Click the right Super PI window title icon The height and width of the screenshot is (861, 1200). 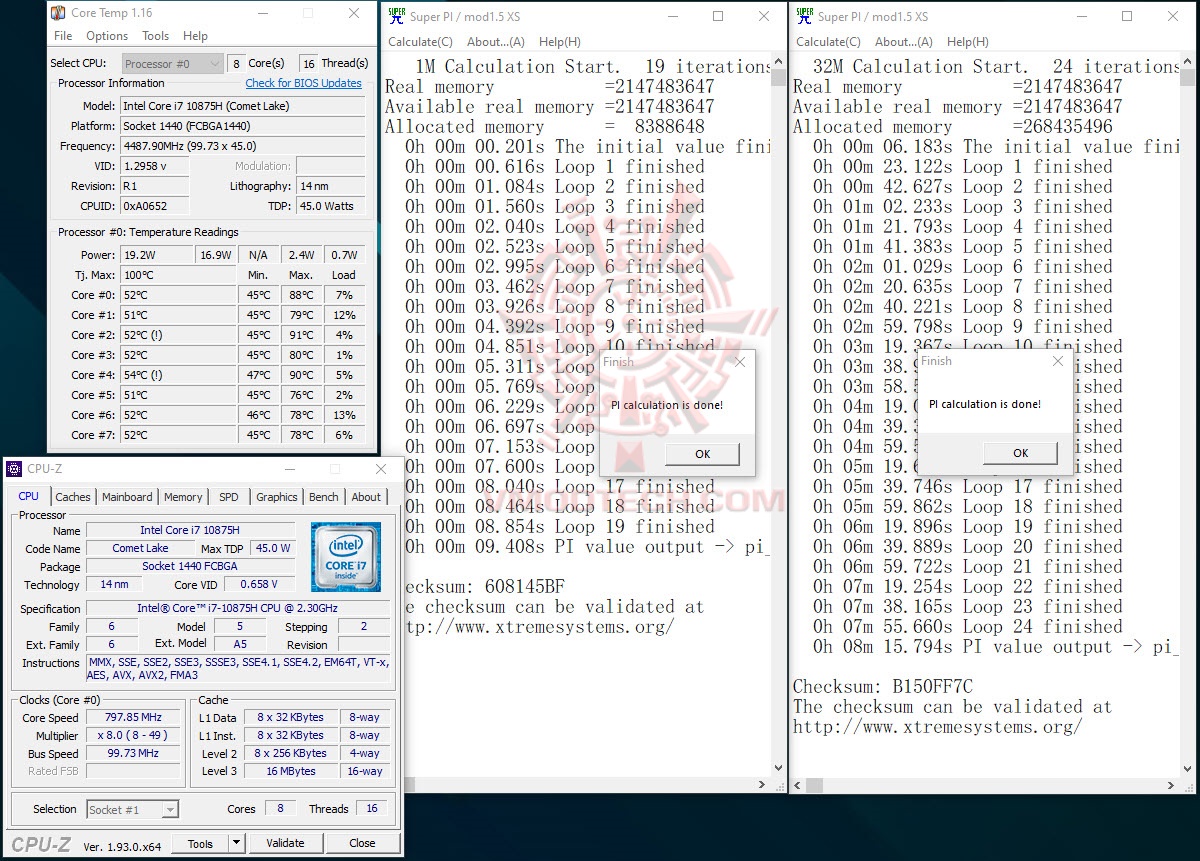point(805,16)
